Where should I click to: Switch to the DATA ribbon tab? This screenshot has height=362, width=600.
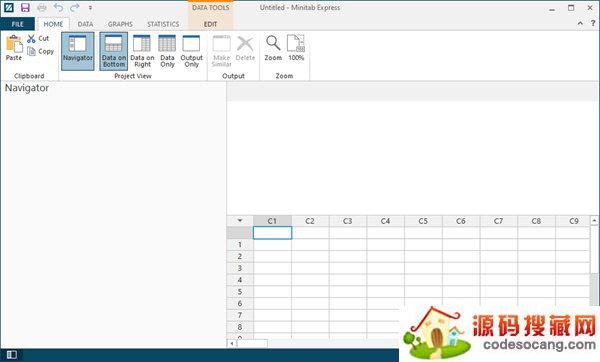(85, 24)
